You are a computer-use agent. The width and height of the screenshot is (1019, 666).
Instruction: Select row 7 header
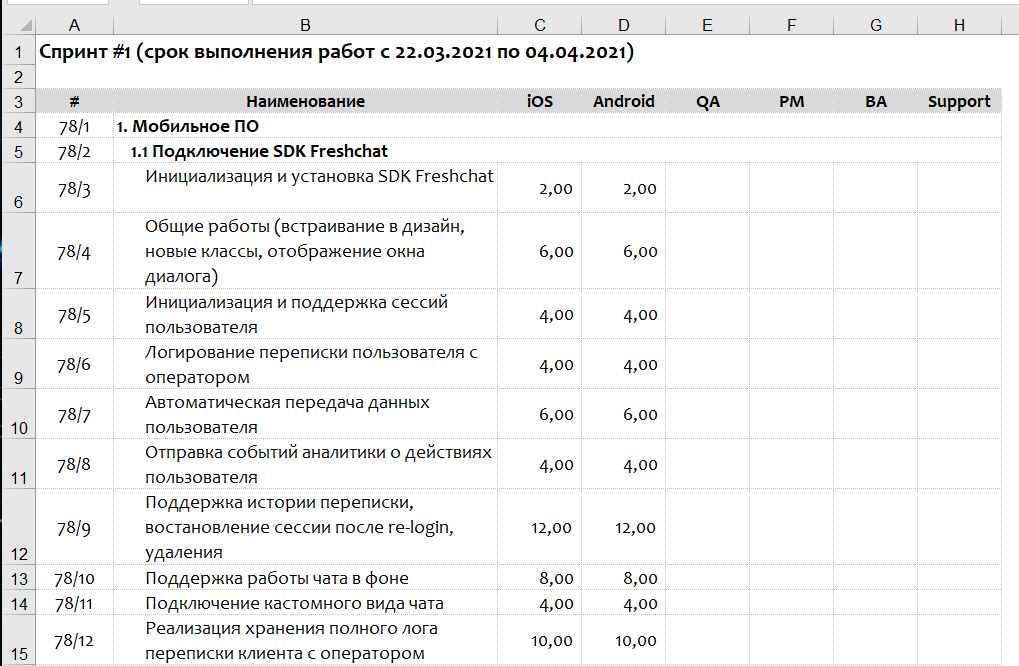pyautogui.click(x=19, y=252)
